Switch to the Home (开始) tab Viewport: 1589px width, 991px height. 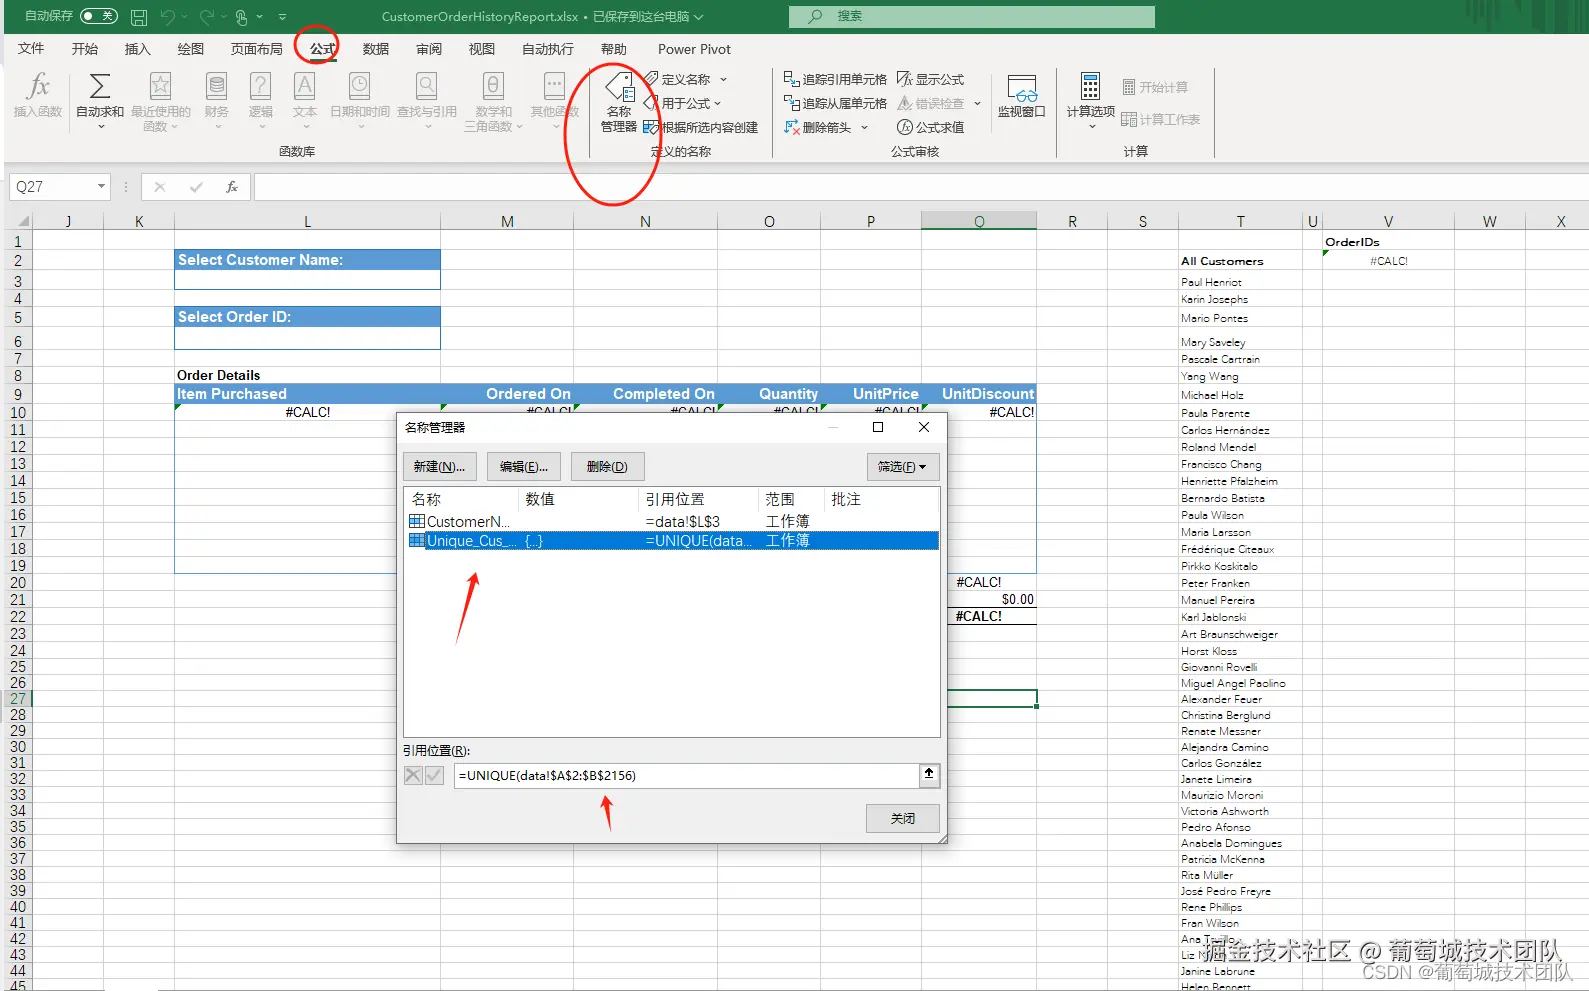point(85,49)
